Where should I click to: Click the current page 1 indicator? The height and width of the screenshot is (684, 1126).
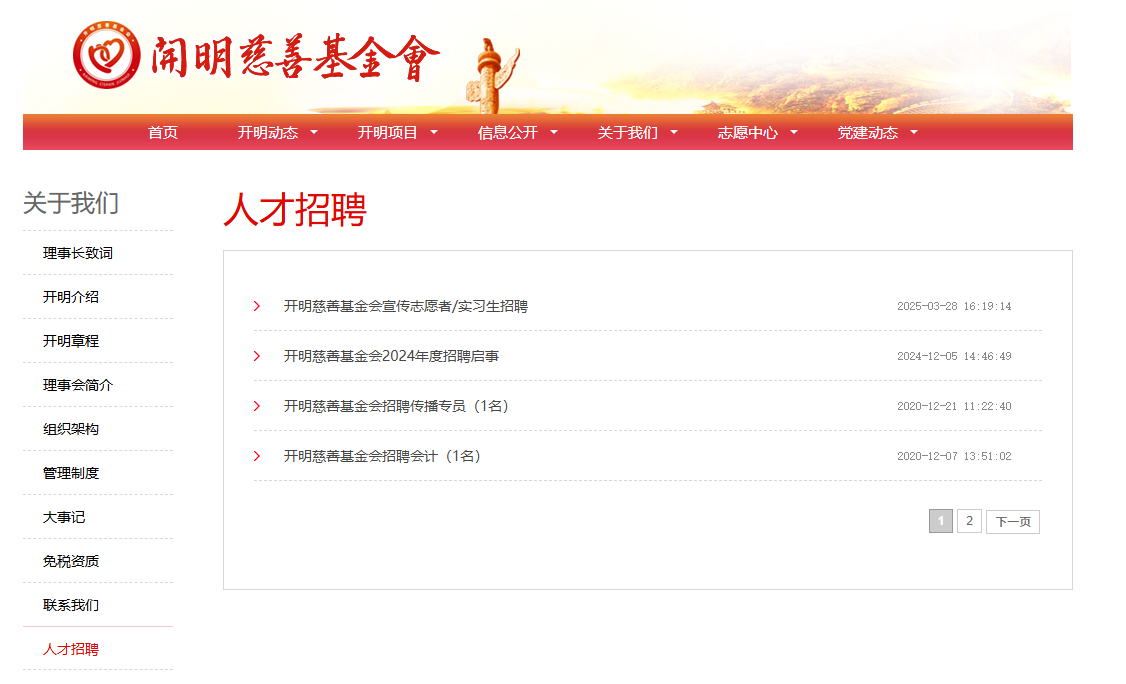click(940, 521)
